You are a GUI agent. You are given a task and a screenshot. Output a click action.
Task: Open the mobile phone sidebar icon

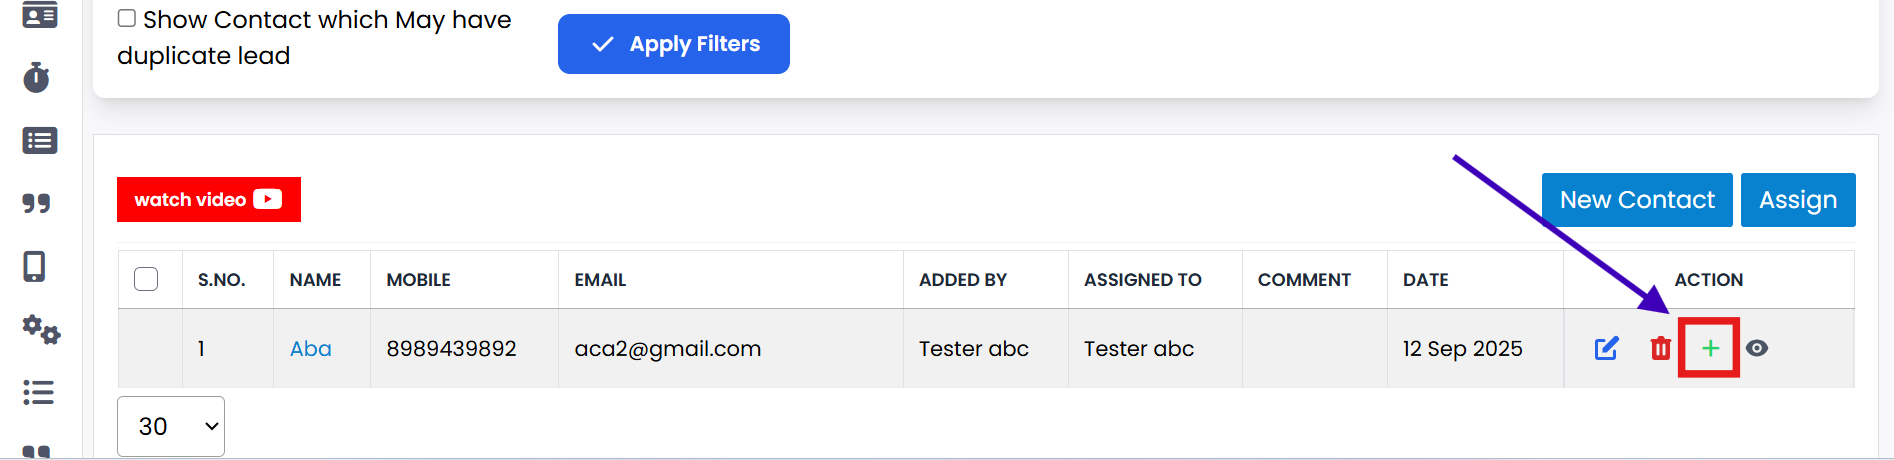pos(35,266)
